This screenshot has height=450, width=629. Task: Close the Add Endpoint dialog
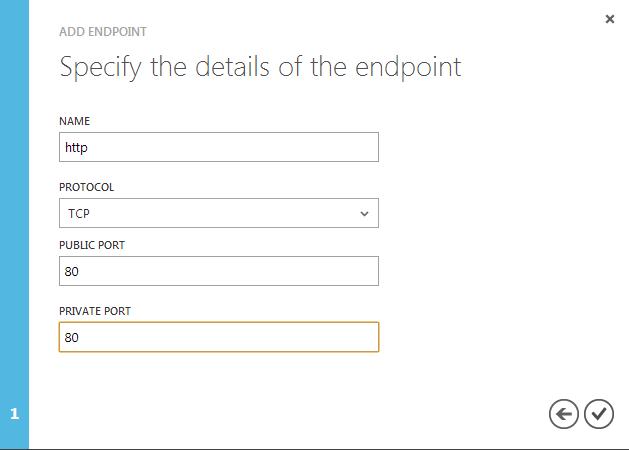click(x=610, y=19)
